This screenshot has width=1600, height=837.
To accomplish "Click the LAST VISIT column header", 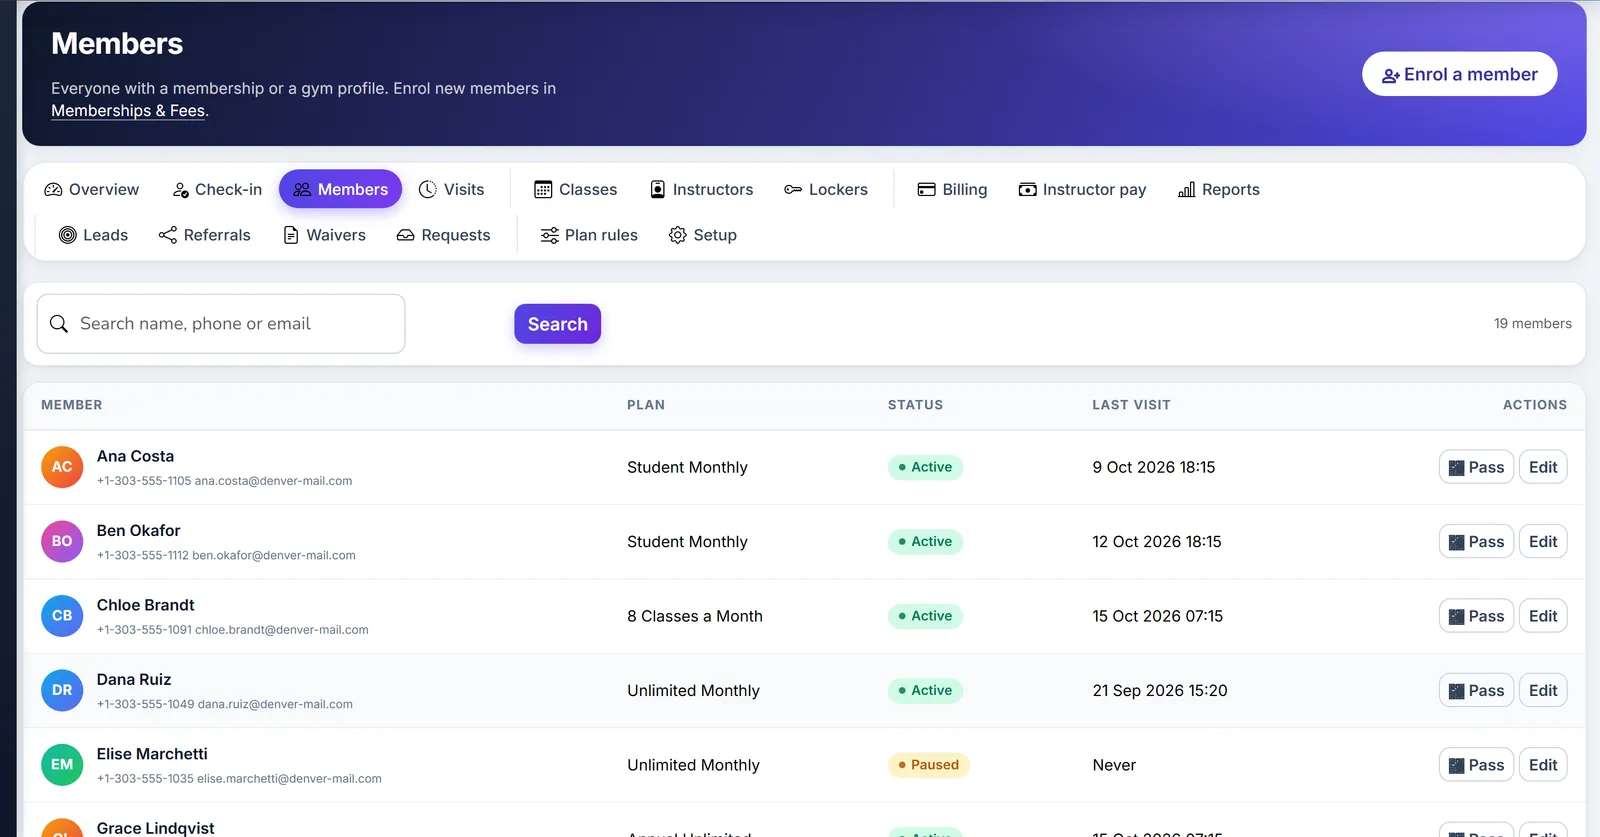I will (1131, 405).
